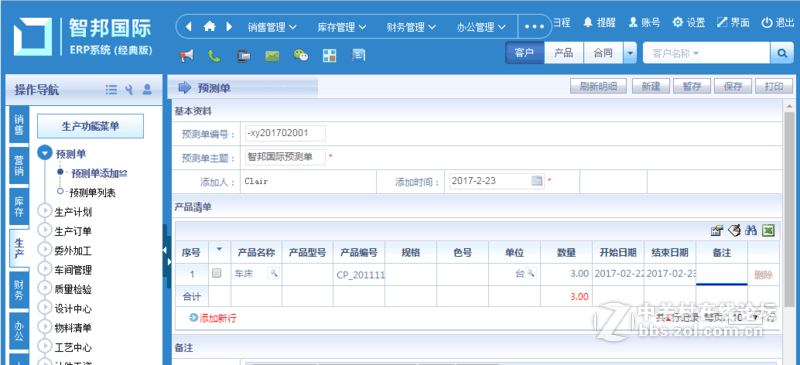Expand the 质量检验 tree item
The image size is (800, 365).
tap(45, 289)
